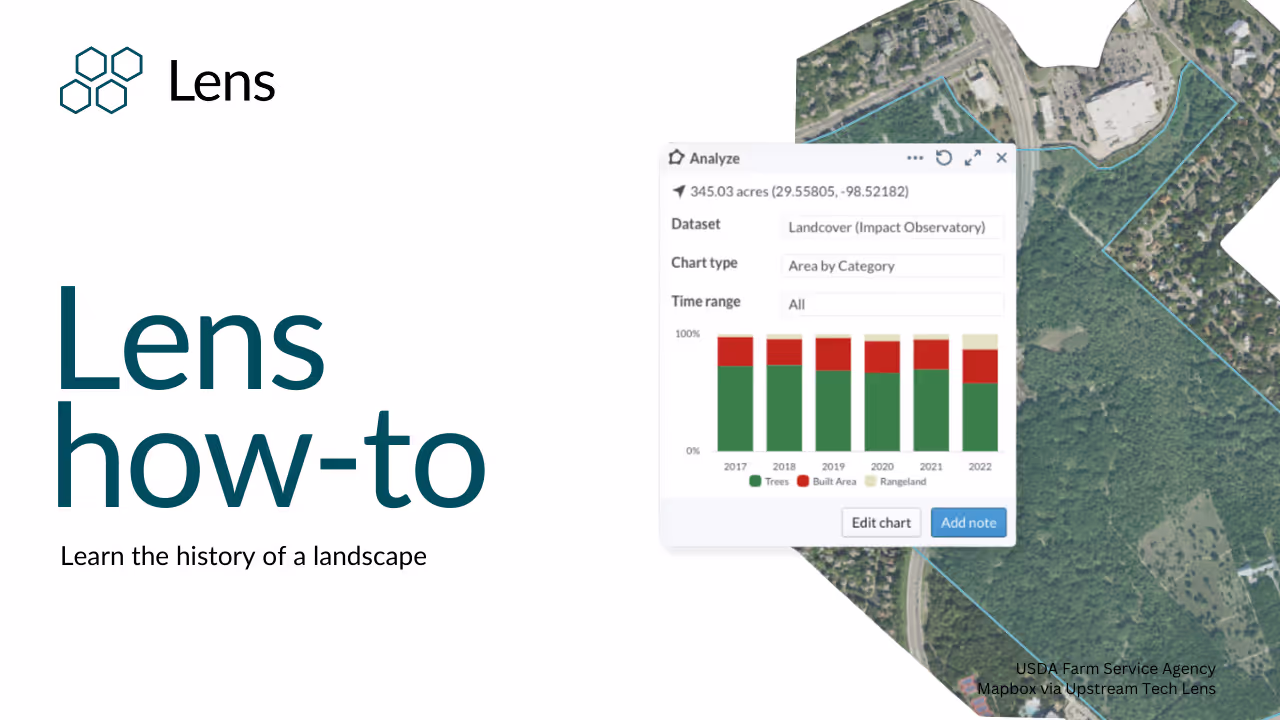Click the "Dataset" field label
Image resolution: width=1280 pixels, height=720 pixels.
(696, 224)
